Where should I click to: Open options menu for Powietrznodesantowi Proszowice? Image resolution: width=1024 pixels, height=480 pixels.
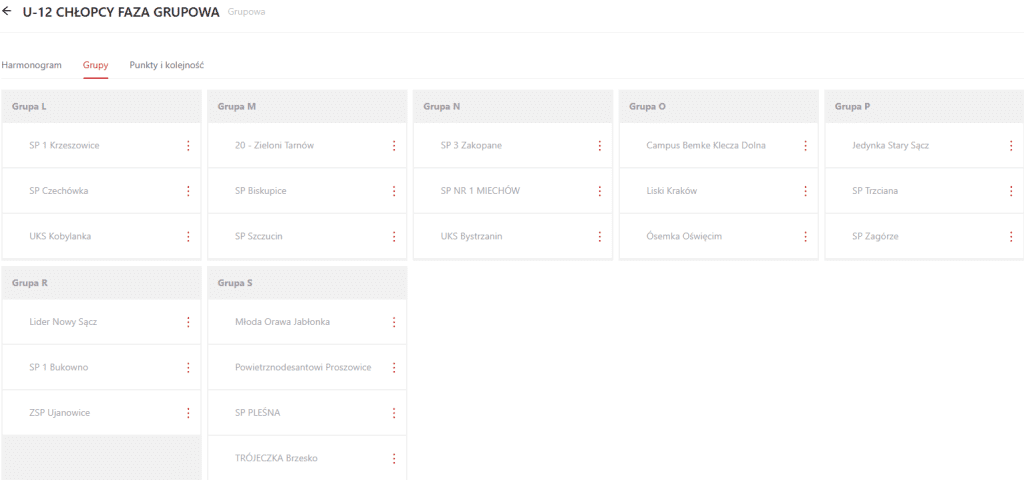[x=394, y=368]
